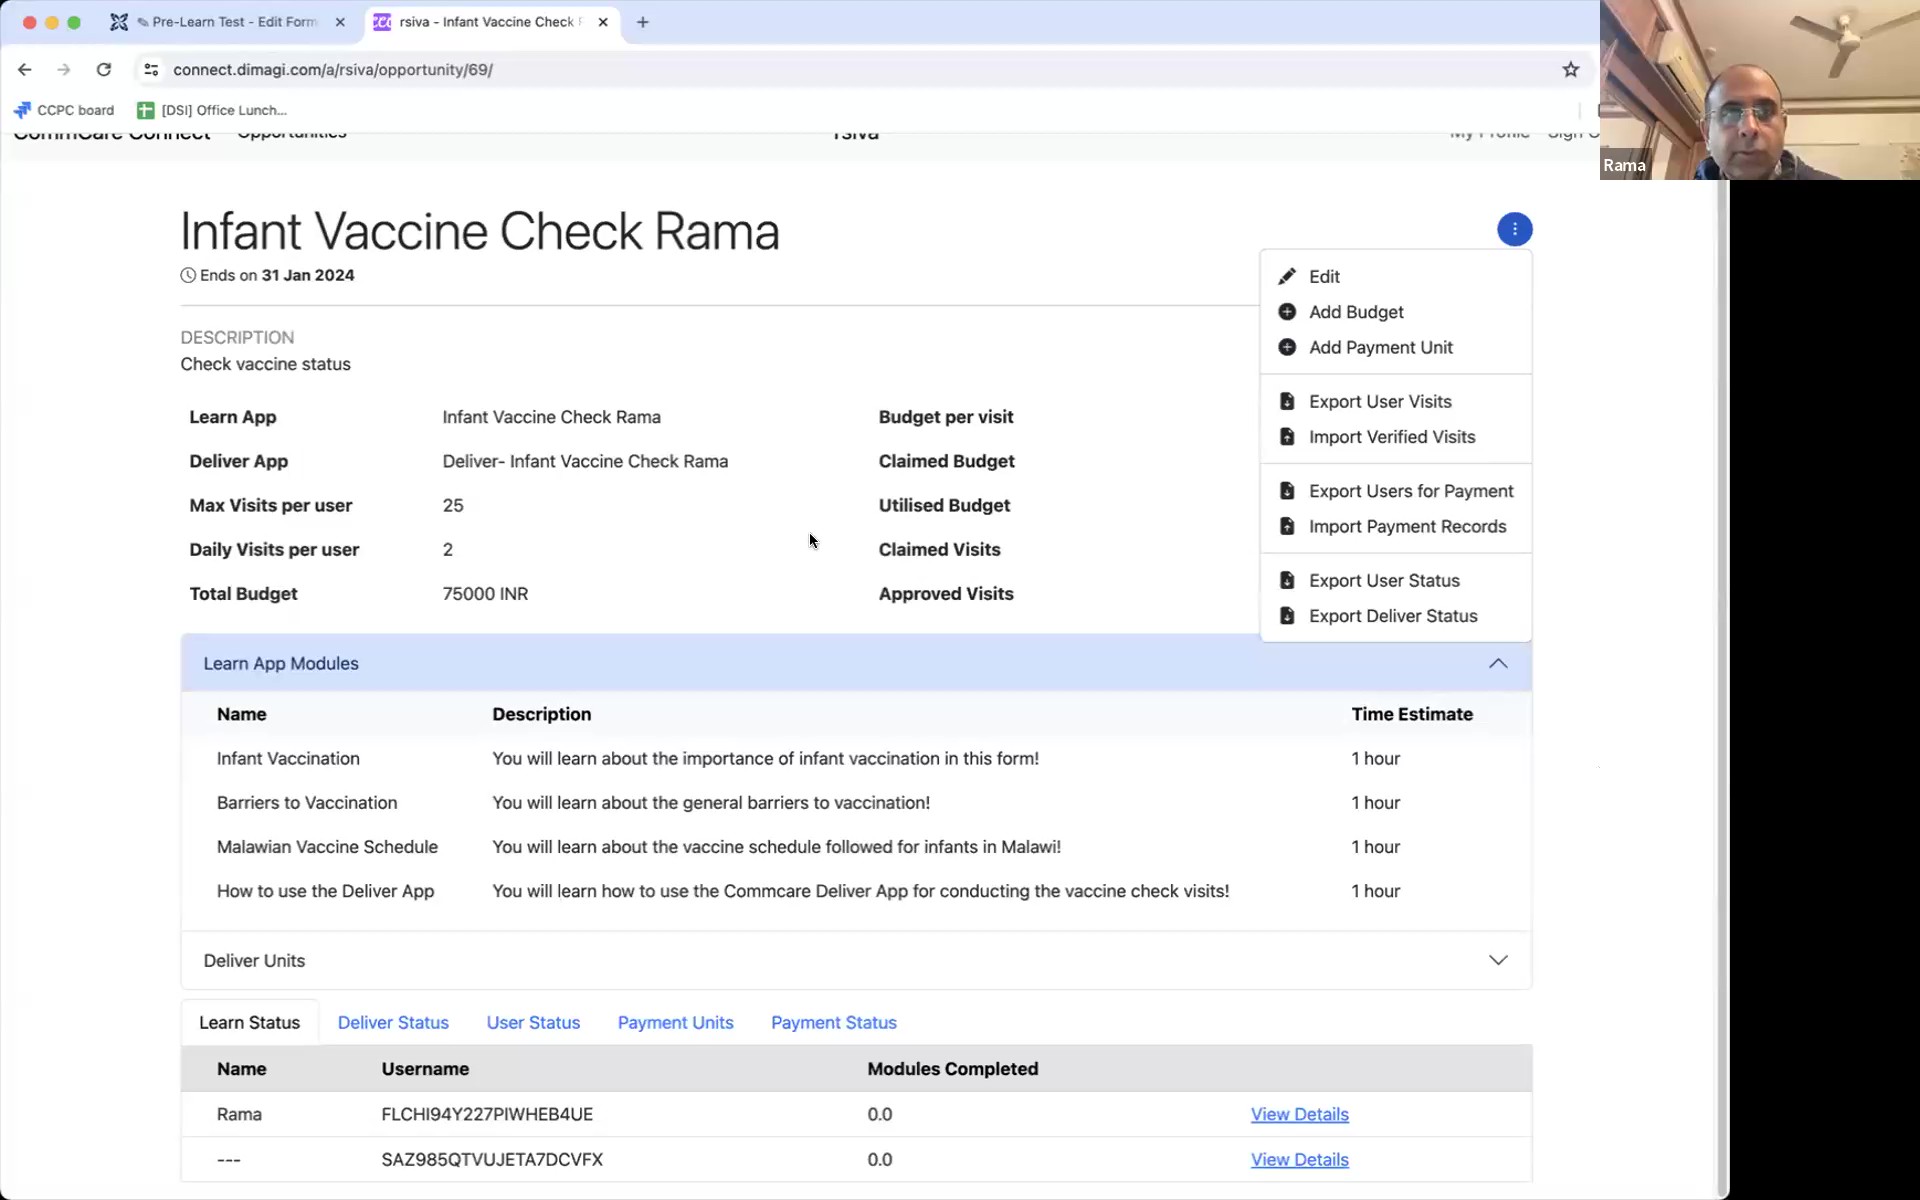Screen dimensions: 1920x1200
Task: Open the Payment Units tab
Action: [675, 1022]
